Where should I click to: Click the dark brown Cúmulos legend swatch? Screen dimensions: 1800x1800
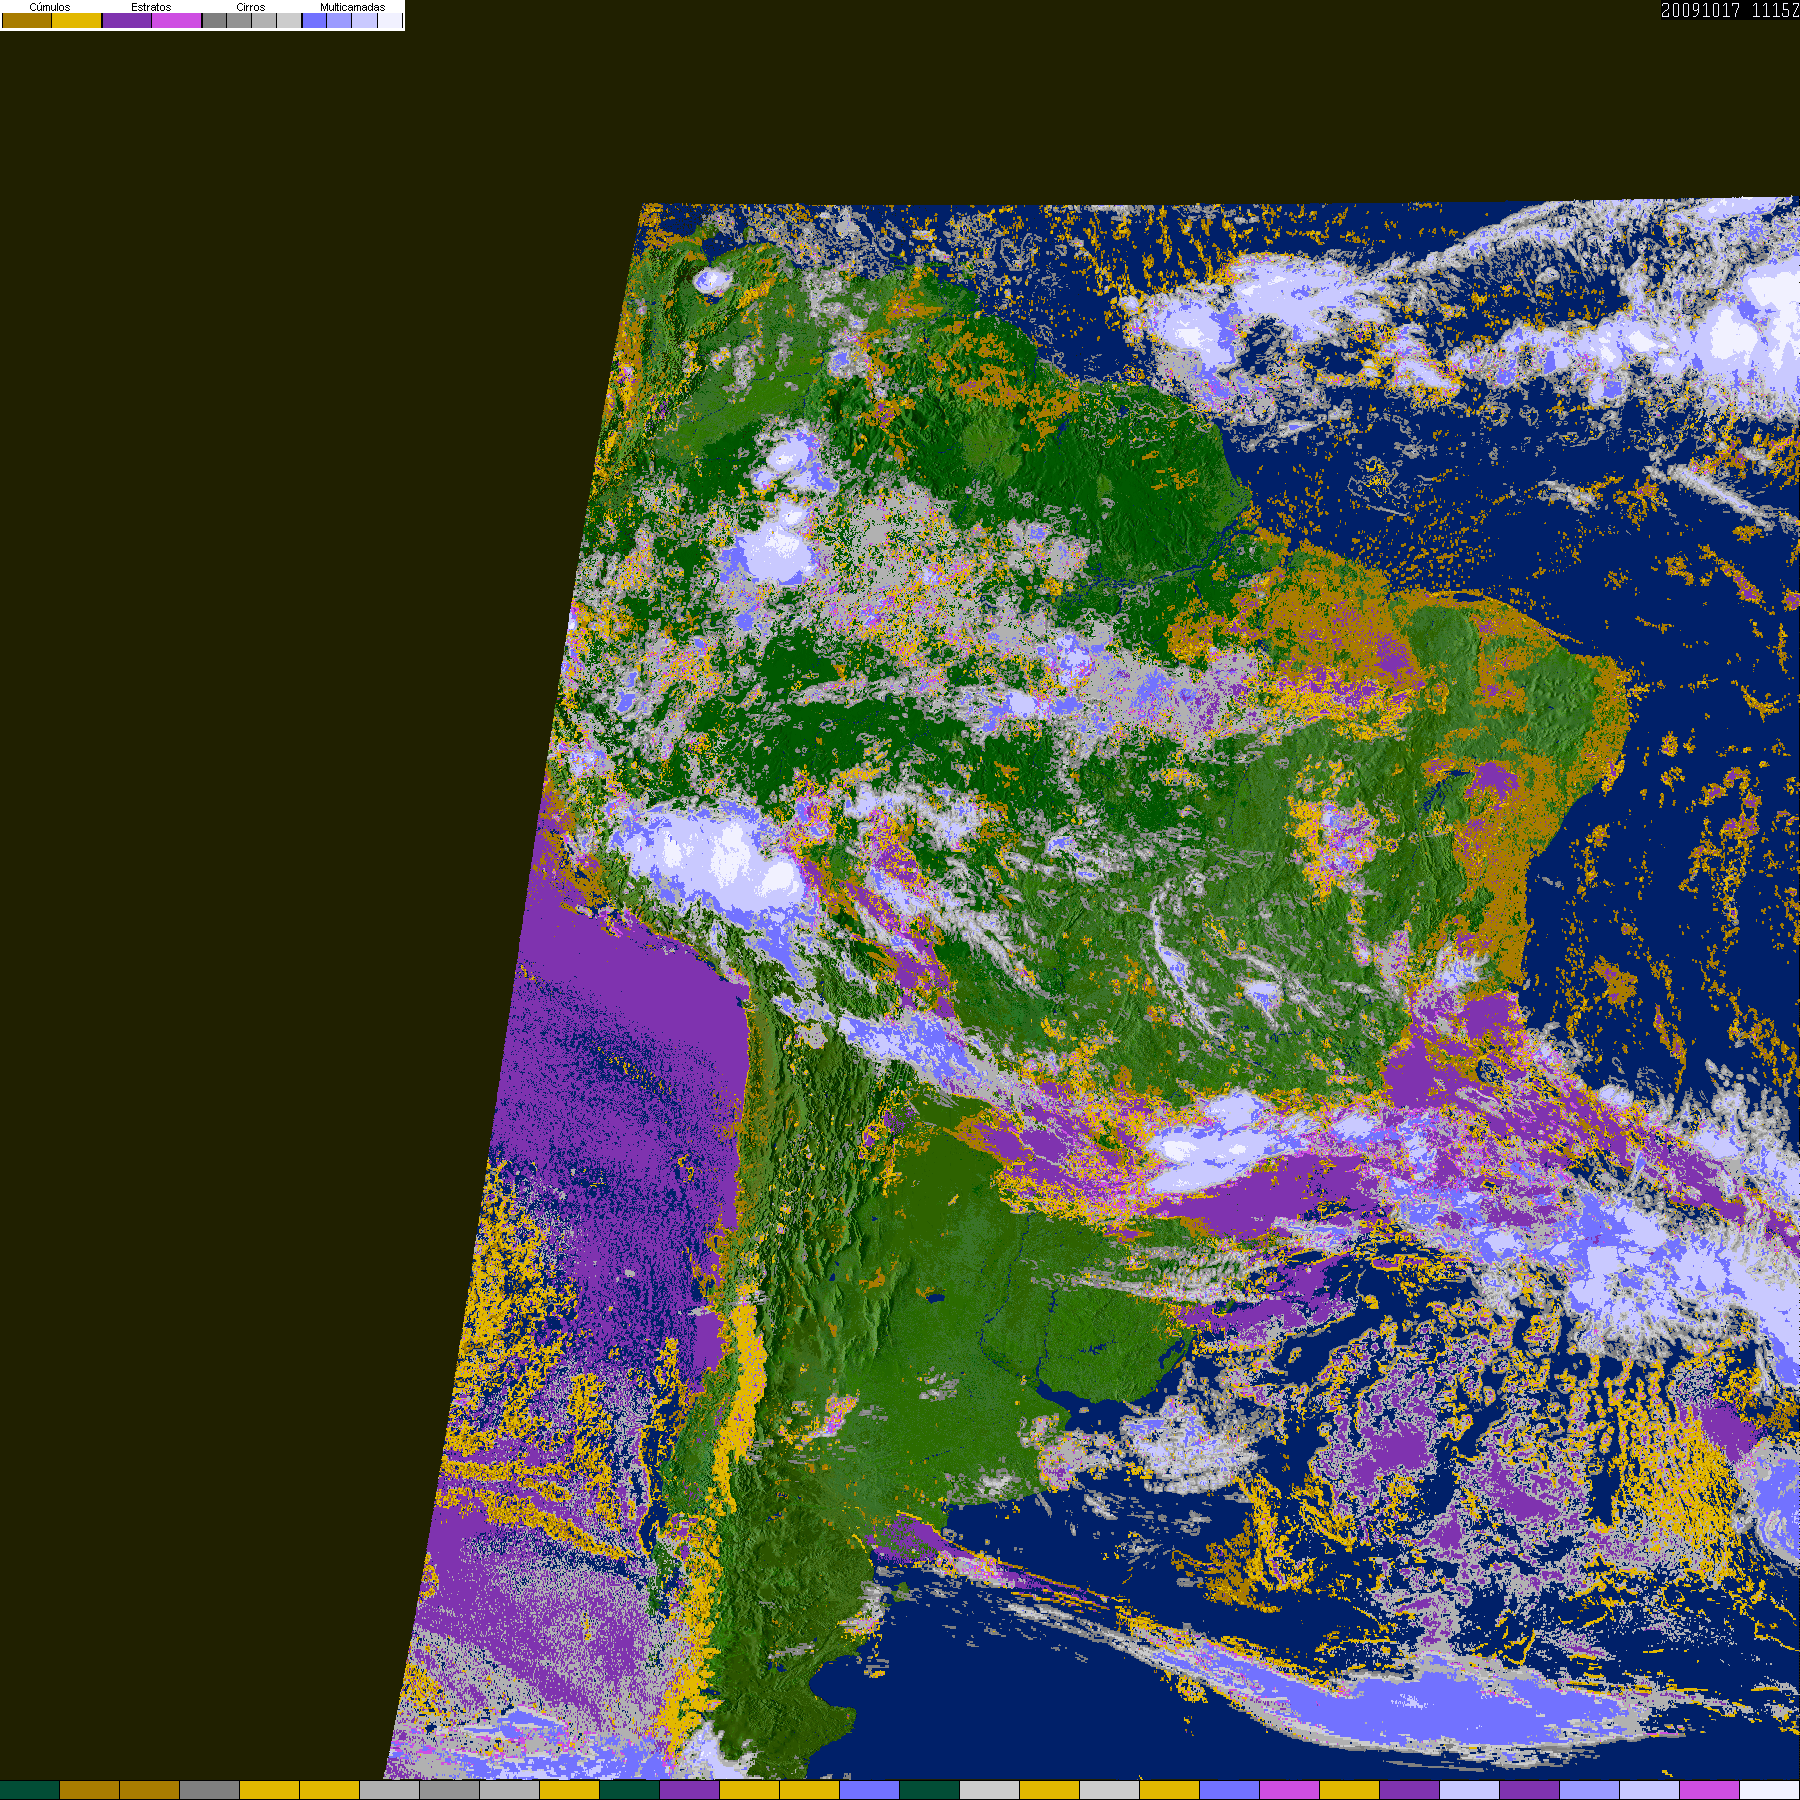coord(27,20)
